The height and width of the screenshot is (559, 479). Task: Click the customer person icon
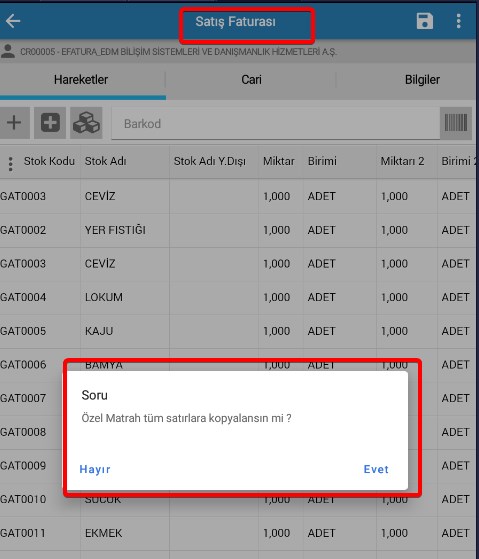pyautogui.click(x=8, y=51)
